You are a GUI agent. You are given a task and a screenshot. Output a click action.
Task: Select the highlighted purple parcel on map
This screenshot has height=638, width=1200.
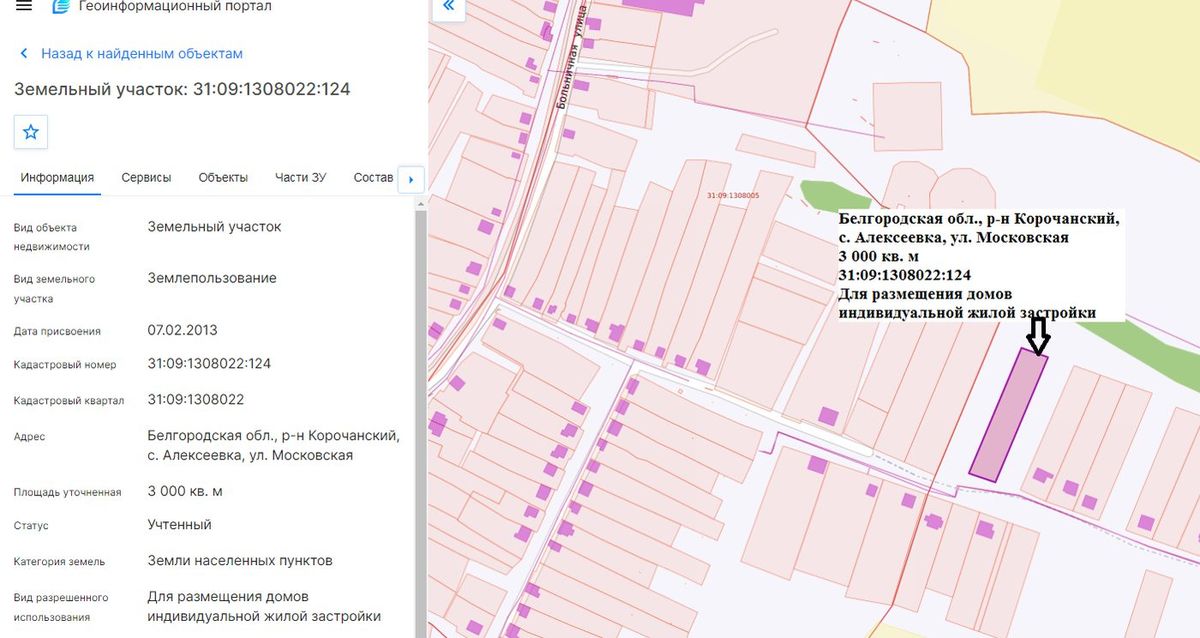(1008, 415)
